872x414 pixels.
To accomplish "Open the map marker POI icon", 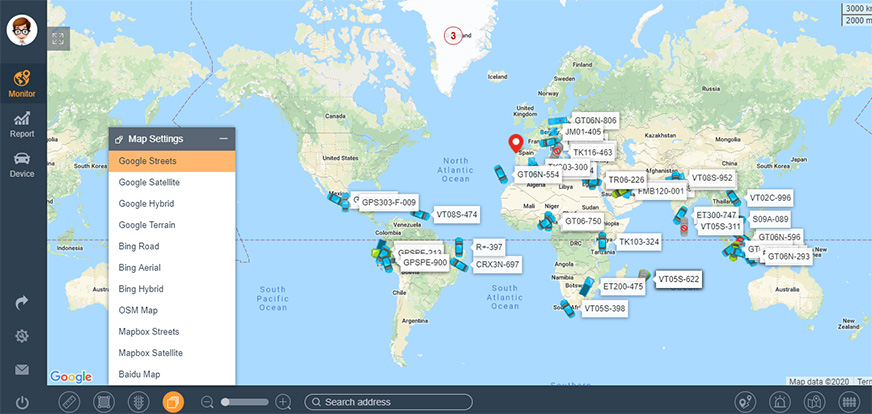I will pos(814,402).
